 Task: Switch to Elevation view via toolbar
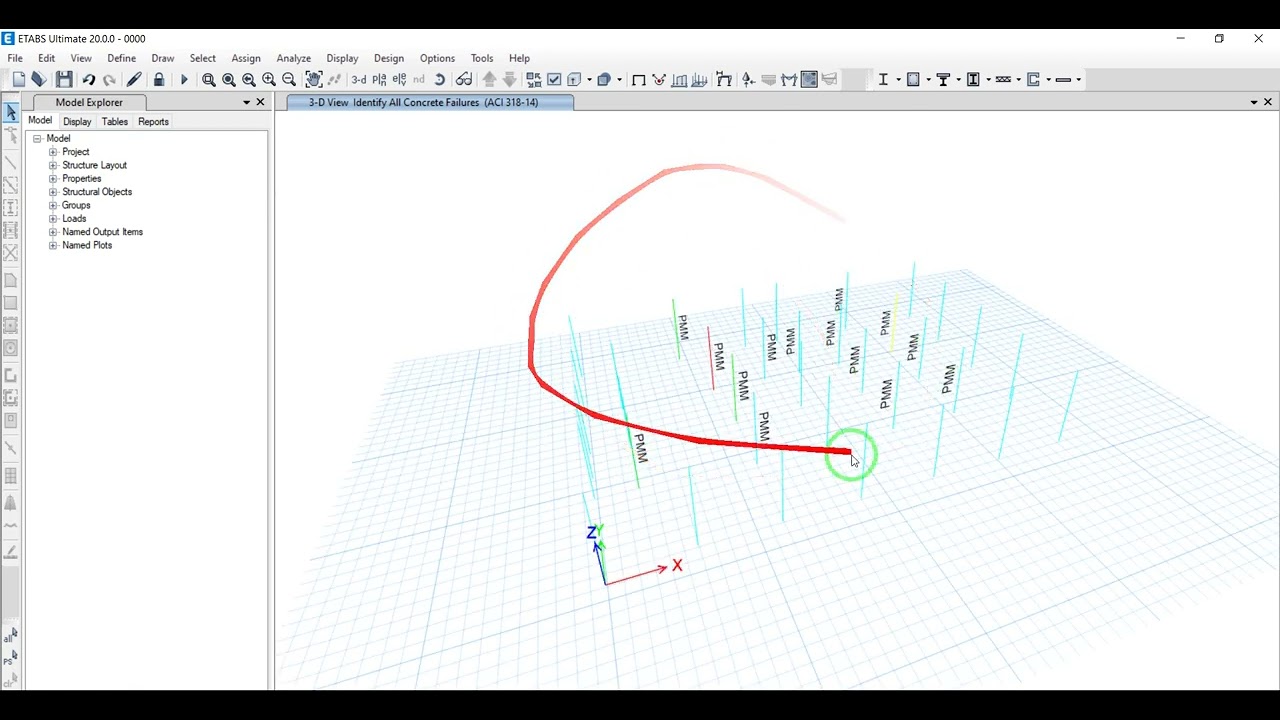[399, 80]
